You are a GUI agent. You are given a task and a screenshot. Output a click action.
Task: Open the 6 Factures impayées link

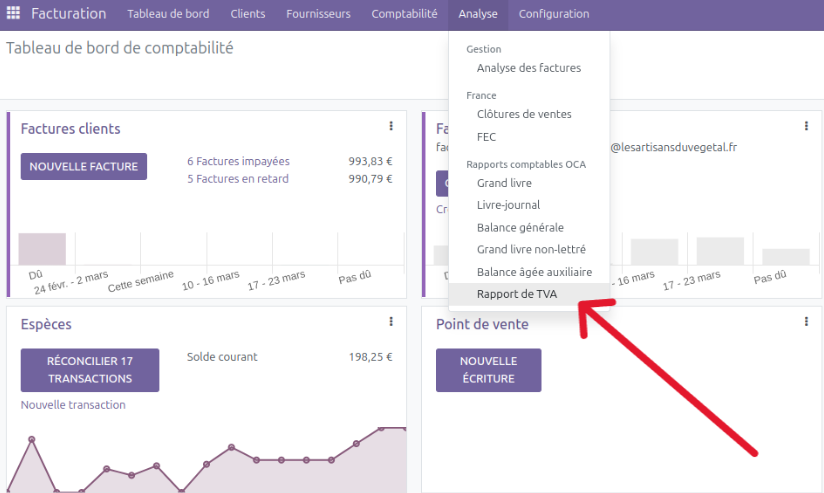coord(238,161)
